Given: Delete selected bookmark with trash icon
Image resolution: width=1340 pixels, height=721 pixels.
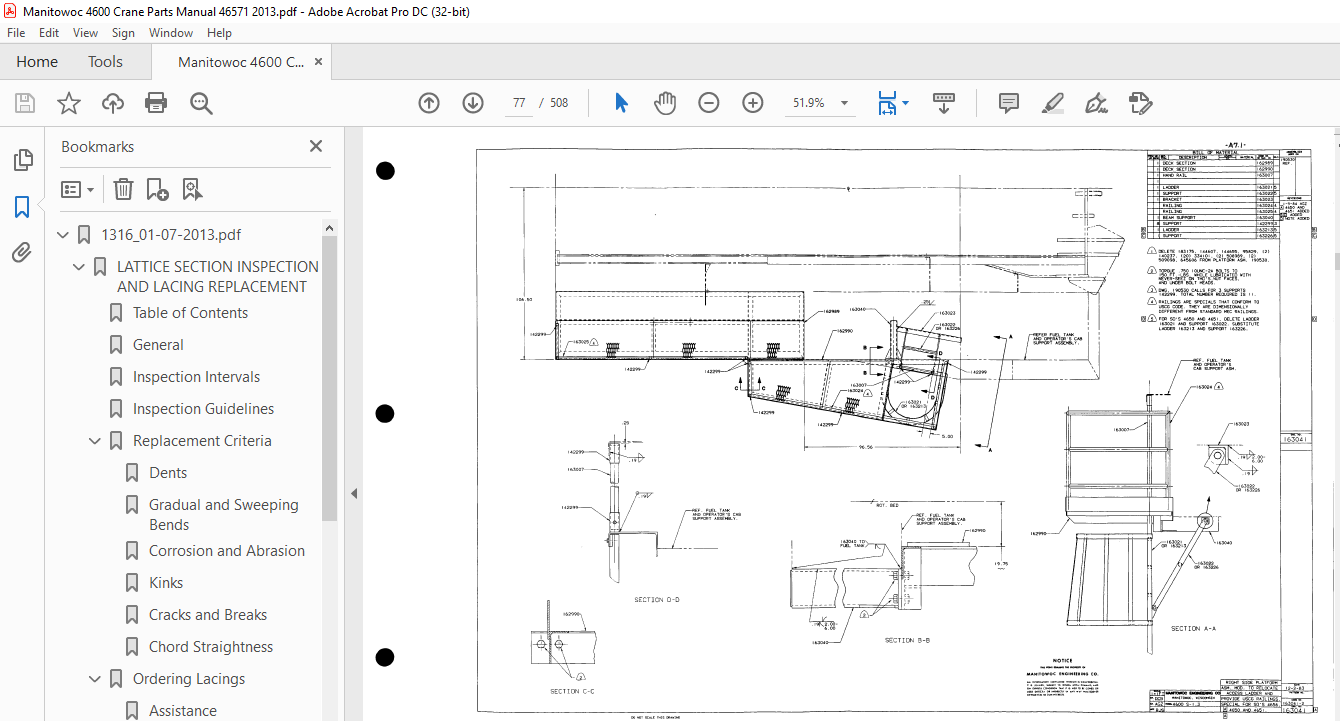Looking at the screenshot, I should pos(123,189).
